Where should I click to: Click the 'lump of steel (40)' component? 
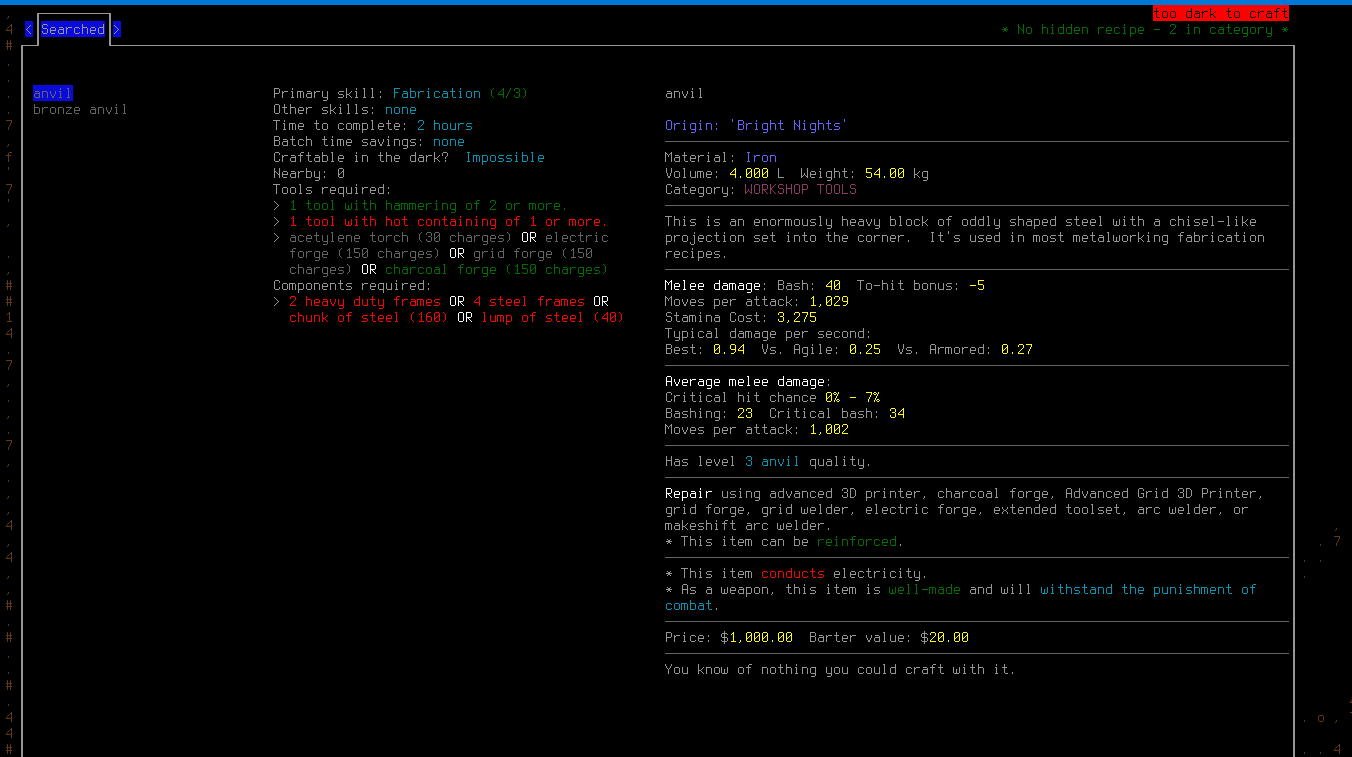click(553, 318)
